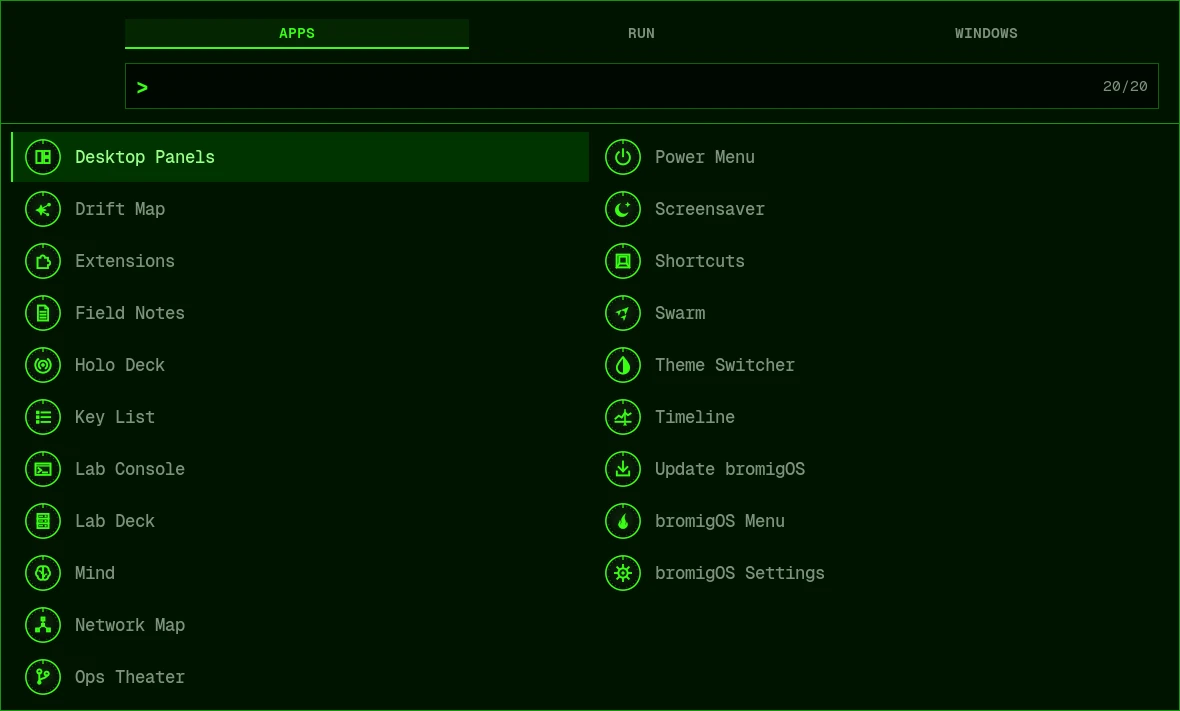Click the Timeline chart icon
The image size is (1180, 711).
pyautogui.click(x=622, y=417)
